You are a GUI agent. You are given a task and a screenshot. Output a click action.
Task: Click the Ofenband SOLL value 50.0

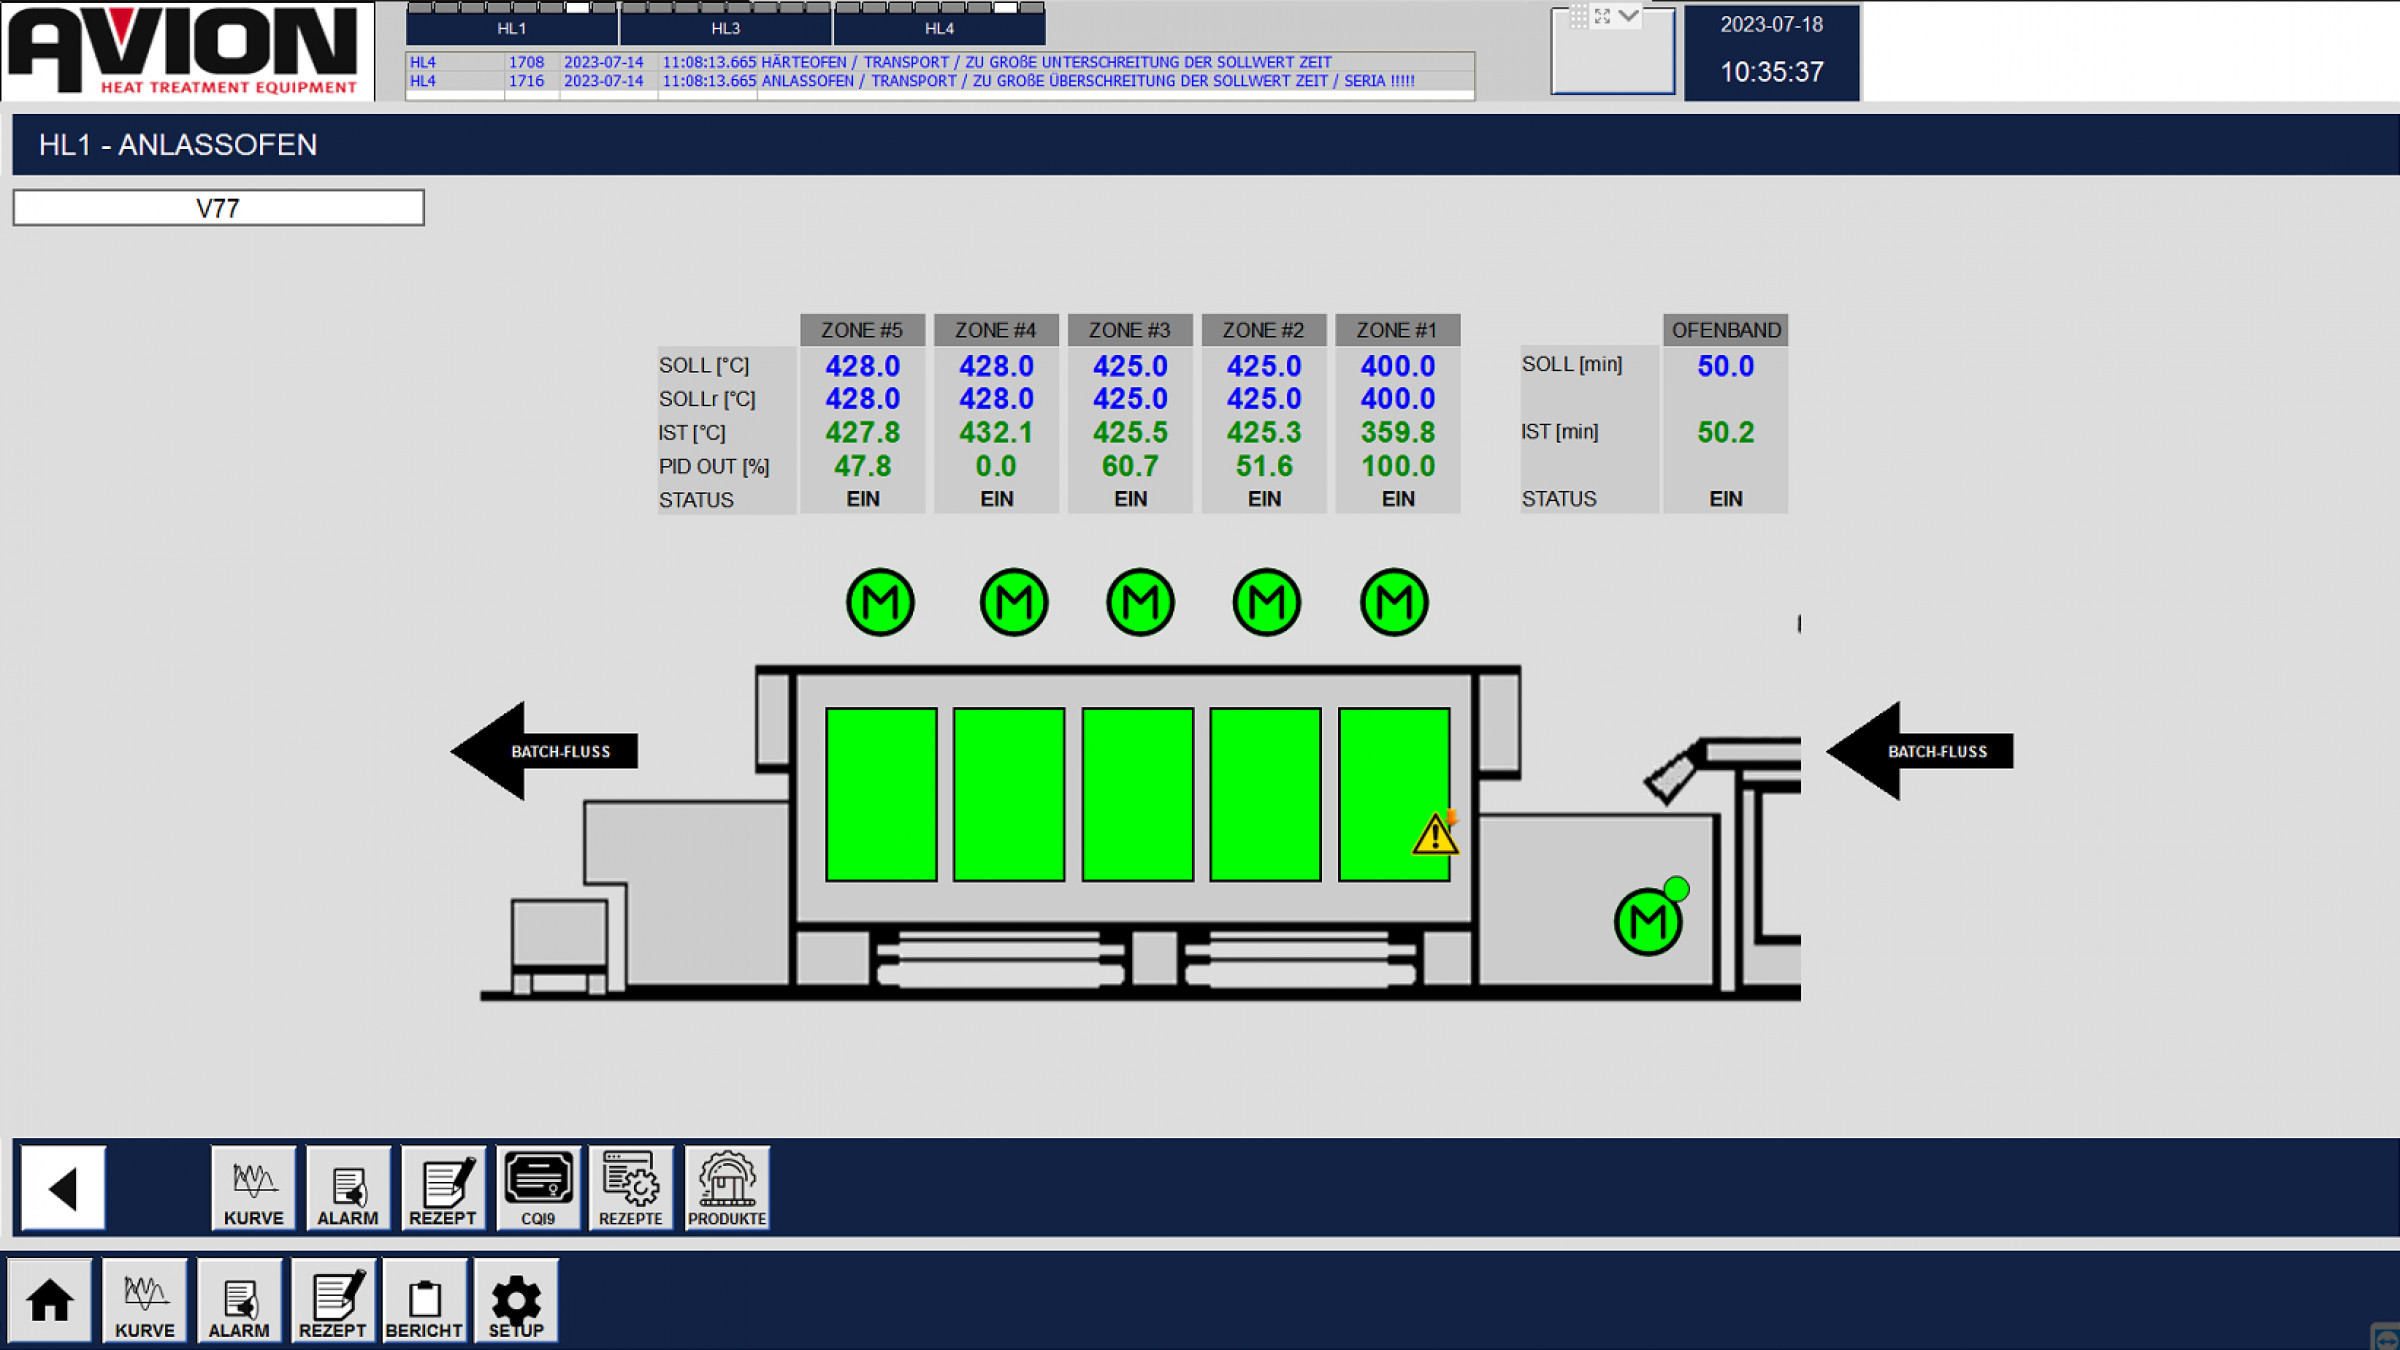click(1725, 366)
